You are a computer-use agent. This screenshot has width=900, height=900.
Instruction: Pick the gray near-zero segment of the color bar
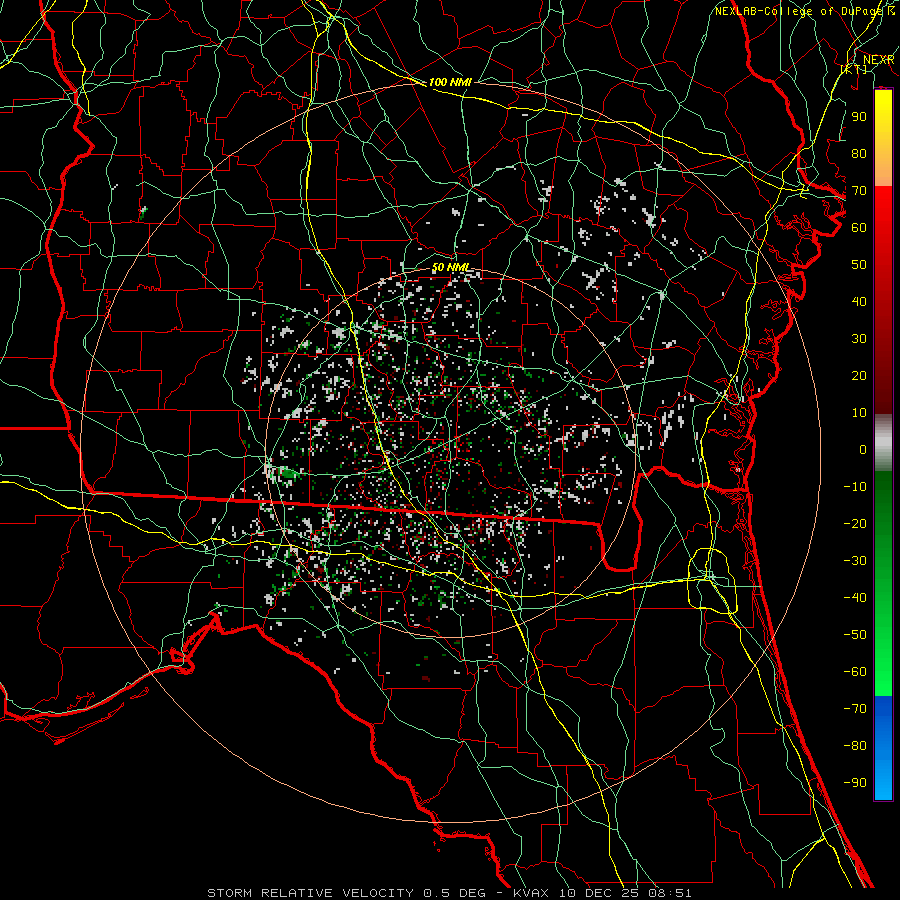(883, 443)
